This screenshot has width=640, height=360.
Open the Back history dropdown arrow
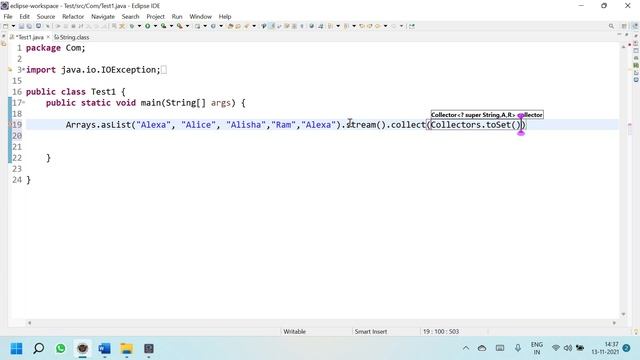pyautogui.click(x=385, y=26)
